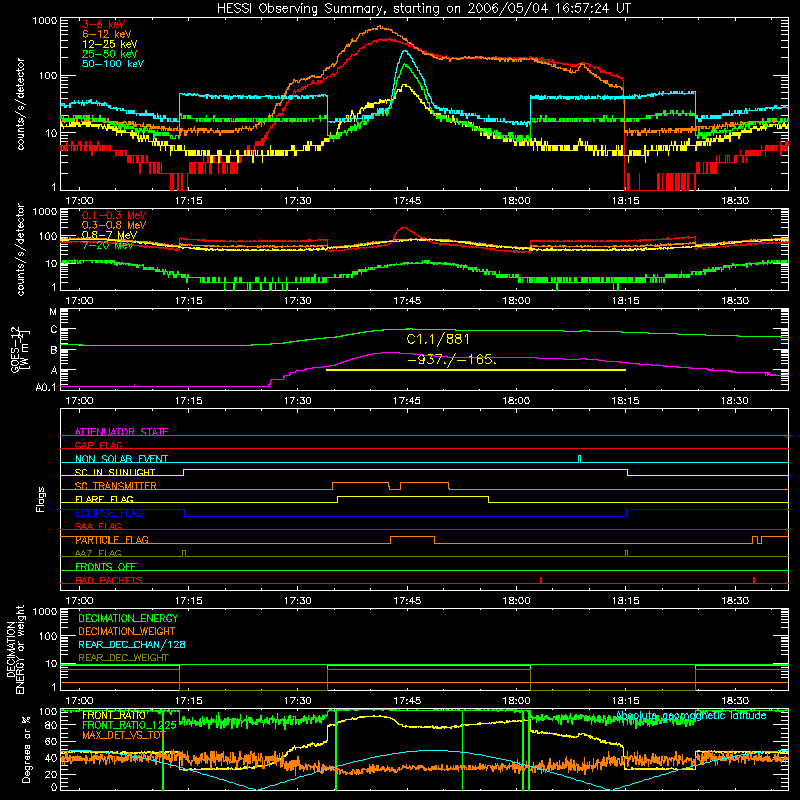Select the ATTENUATOR_STATE flag label
The width and height of the screenshot is (800, 800).
tap(121, 432)
